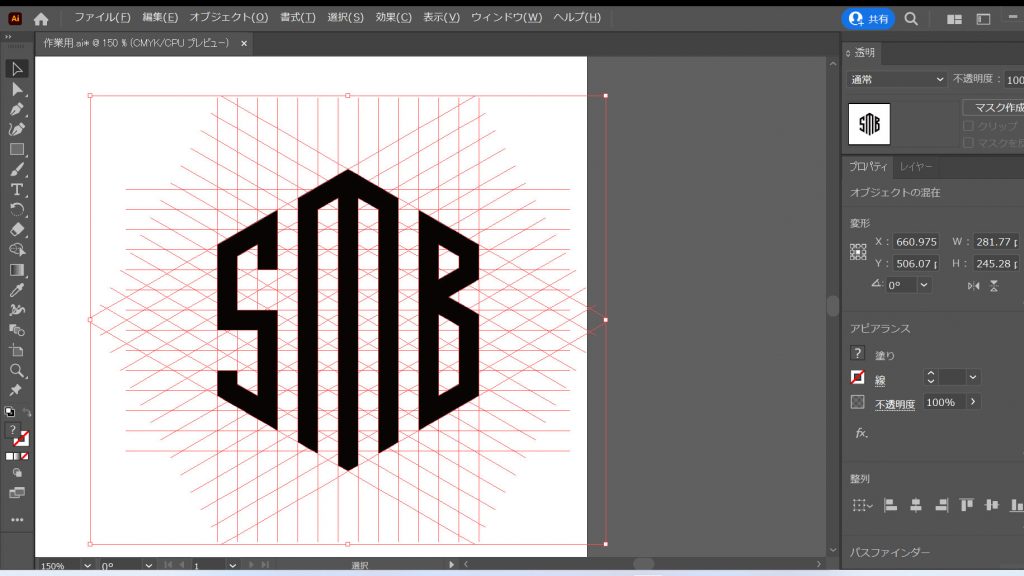Open Edit Toolbar three-dots button
Image resolution: width=1024 pixels, height=576 pixels.
17,520
